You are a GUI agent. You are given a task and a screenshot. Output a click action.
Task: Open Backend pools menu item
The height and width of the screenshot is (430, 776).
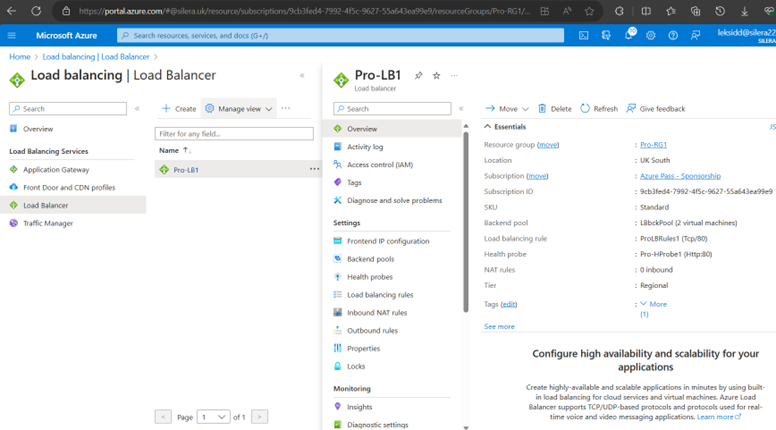pos(370,259)
